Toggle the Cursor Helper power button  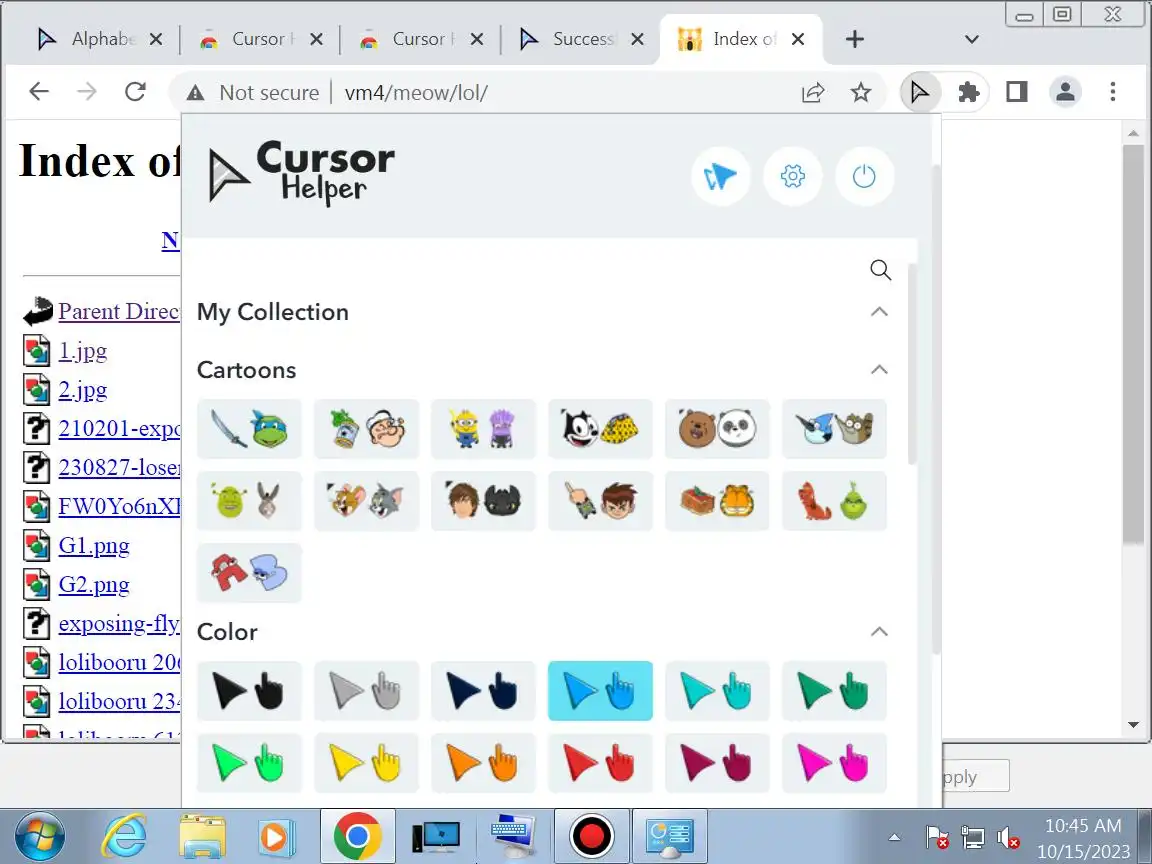(864, 176)
